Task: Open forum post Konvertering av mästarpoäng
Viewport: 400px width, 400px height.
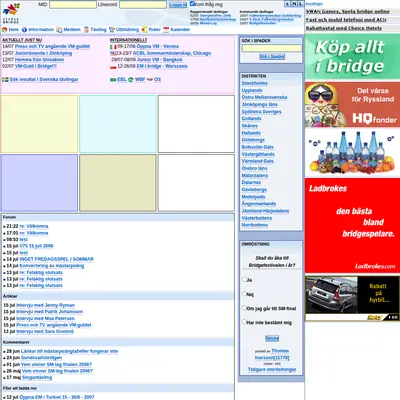Action: (52, 266)
